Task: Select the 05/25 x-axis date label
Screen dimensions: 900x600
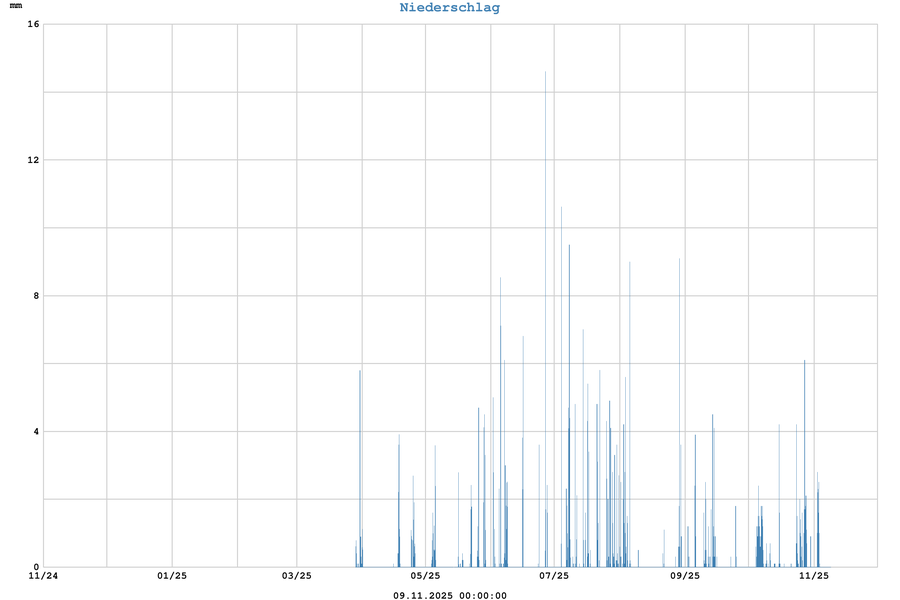Action: 425,576
